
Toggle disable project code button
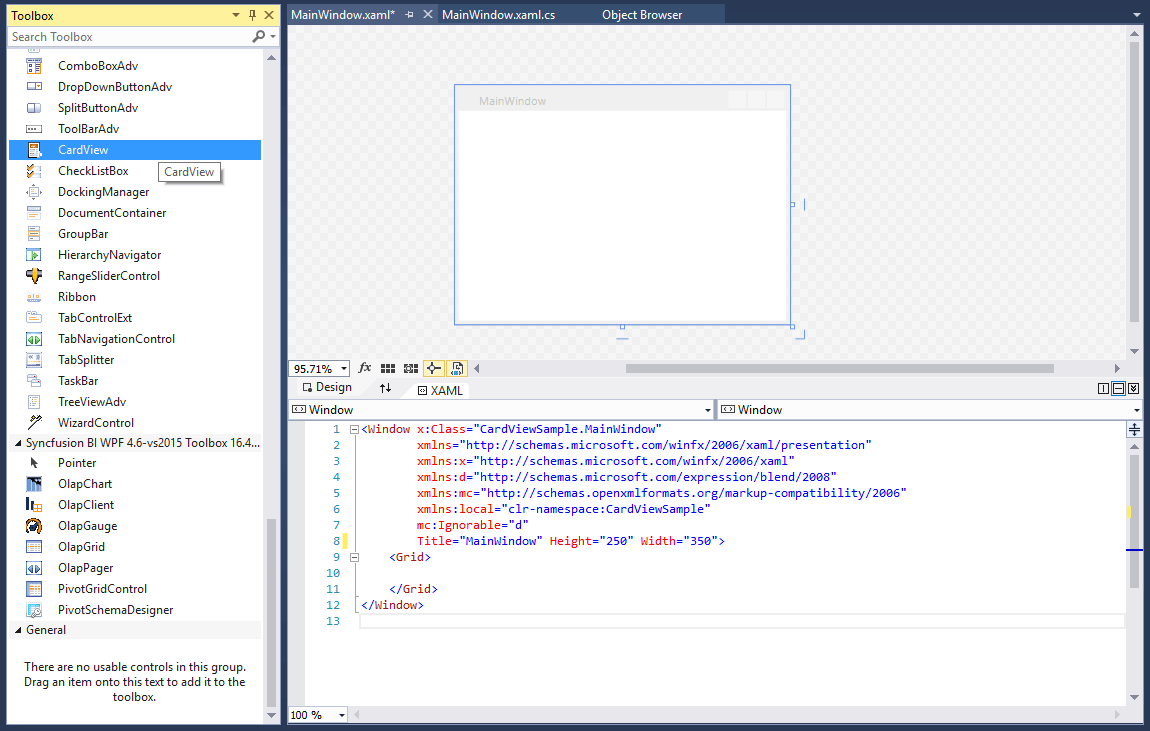(x=457, y=368)
